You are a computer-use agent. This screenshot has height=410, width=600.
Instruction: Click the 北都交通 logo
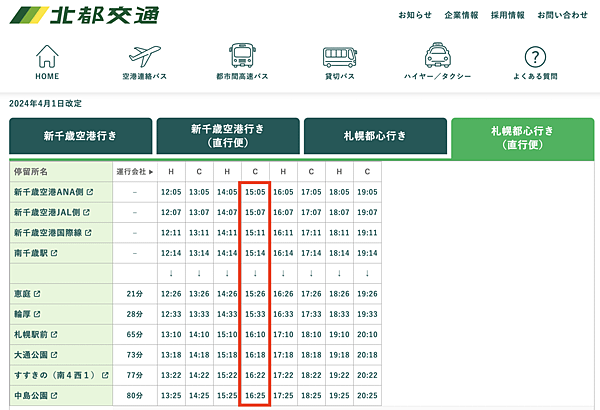tap(85, 15)
